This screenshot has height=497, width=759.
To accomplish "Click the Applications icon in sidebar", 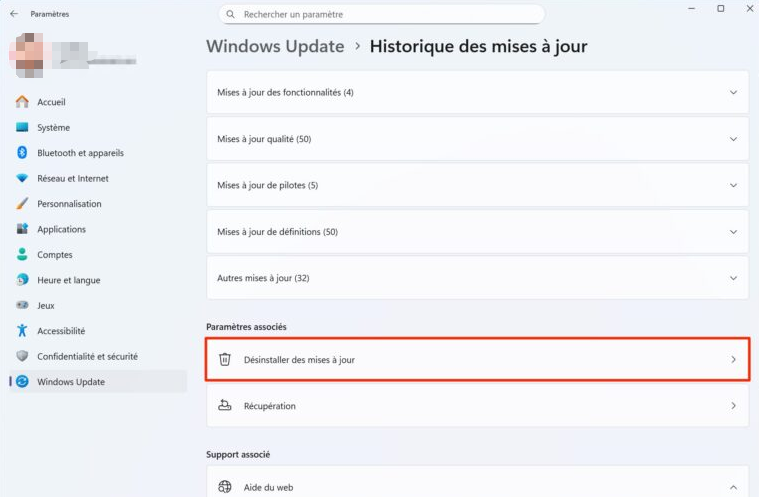I will (22, 229).
